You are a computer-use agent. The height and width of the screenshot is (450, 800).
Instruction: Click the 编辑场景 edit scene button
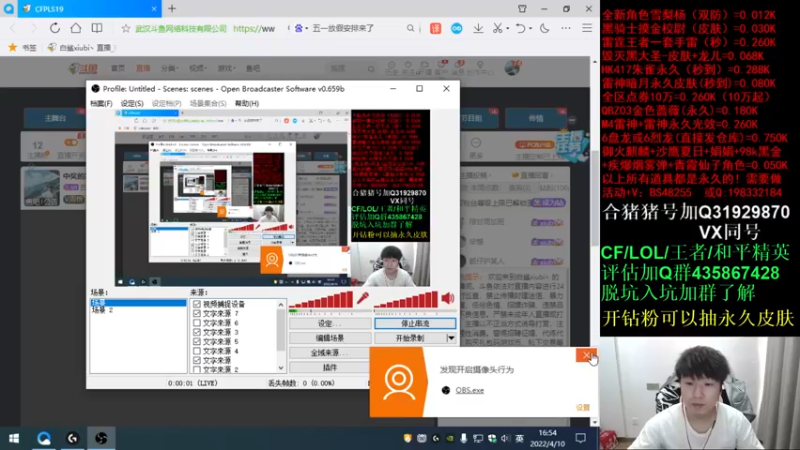(330, 338)
